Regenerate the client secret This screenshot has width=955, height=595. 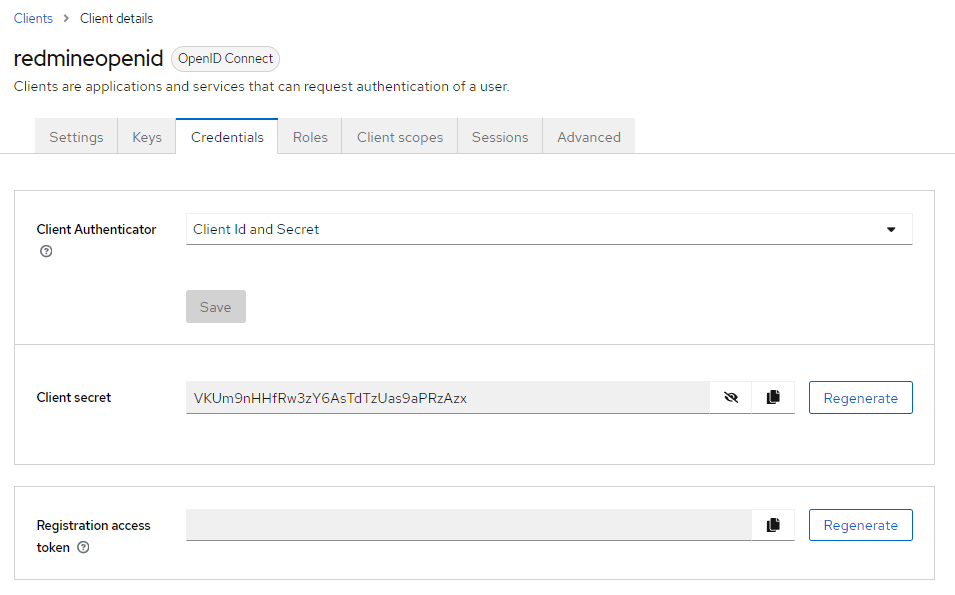pyautogui.click(x=860, y=397)
